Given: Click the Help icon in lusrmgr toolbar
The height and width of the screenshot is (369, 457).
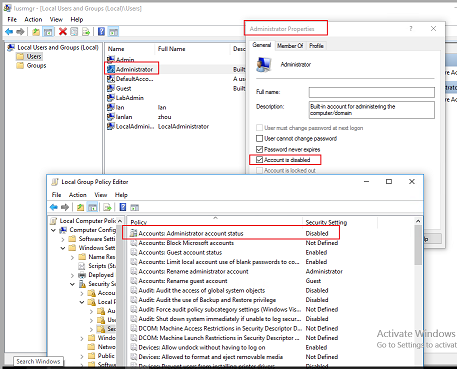Looking at the screenshot, I should [101, 32].
